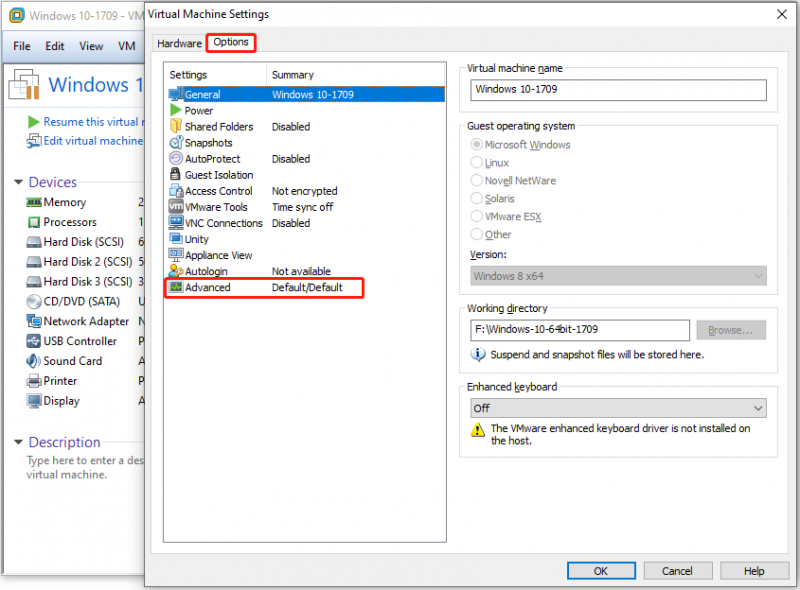
Task: Select the Microsoft Windows radio button
Action: point(476,144)
